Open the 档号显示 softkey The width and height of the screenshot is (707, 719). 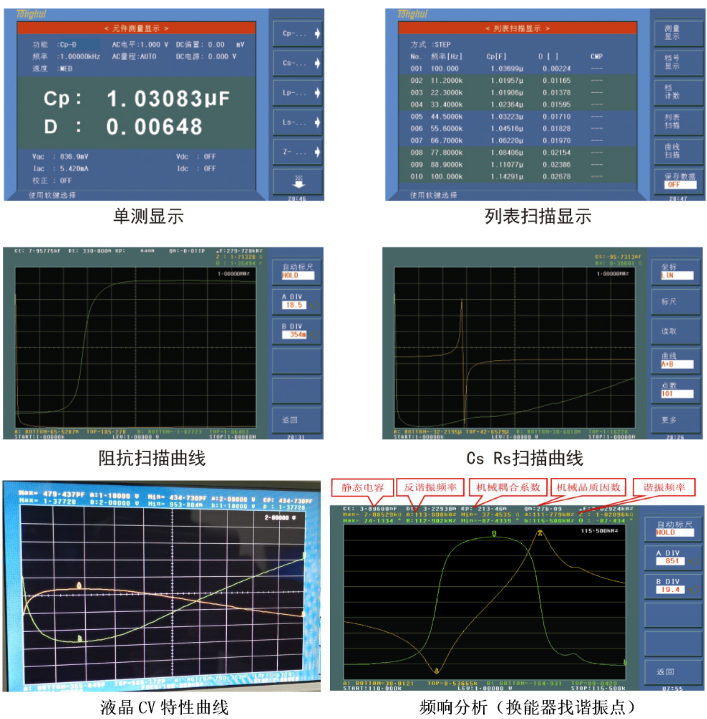(x=678, y=62)
